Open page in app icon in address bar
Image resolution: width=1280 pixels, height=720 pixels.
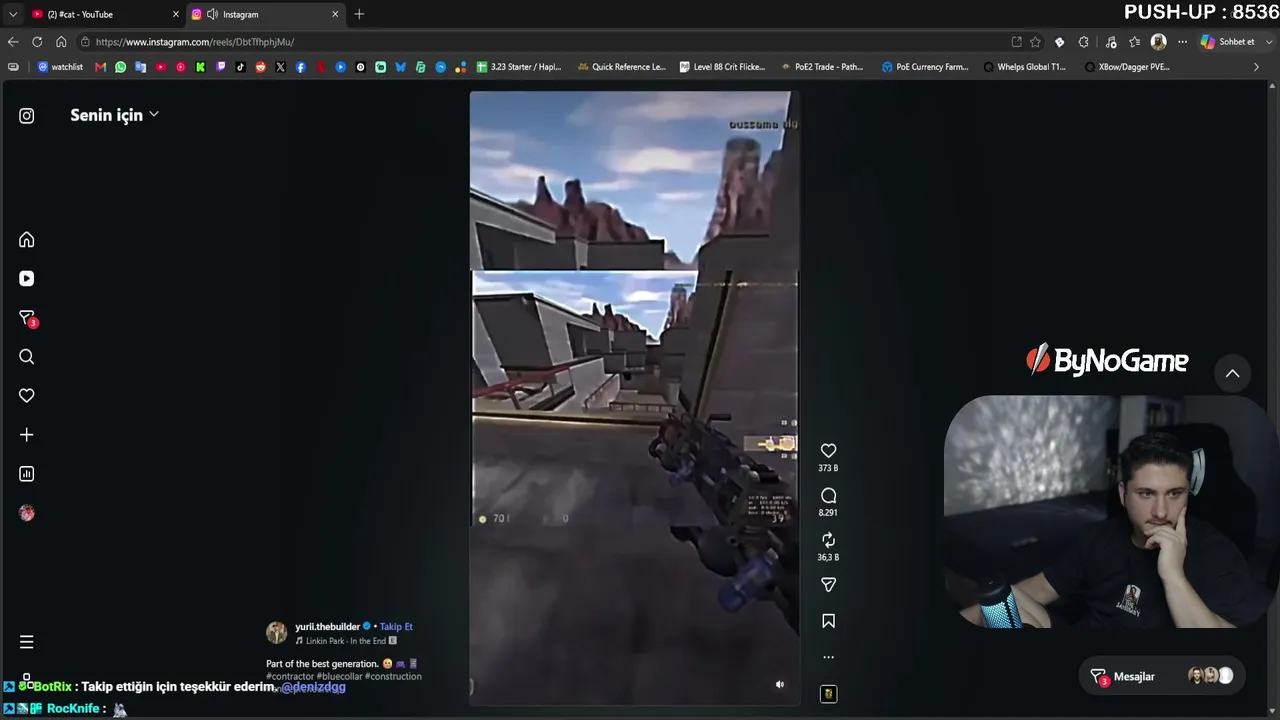tap(1017, 42)
